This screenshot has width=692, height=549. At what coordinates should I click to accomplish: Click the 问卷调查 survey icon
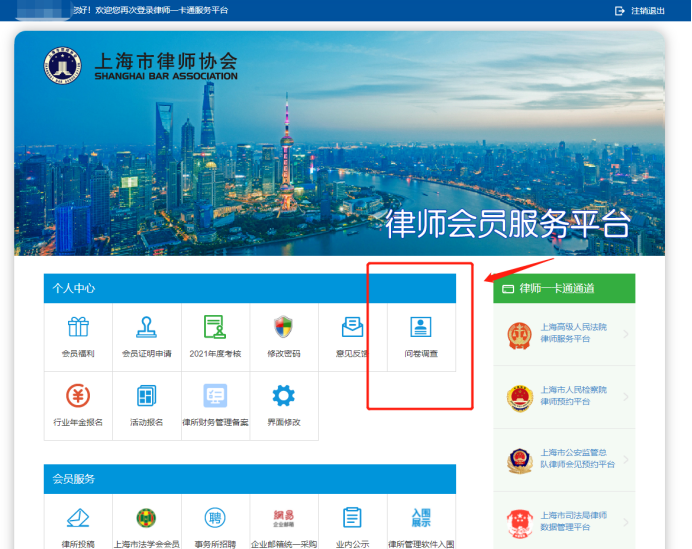(421, 328)
